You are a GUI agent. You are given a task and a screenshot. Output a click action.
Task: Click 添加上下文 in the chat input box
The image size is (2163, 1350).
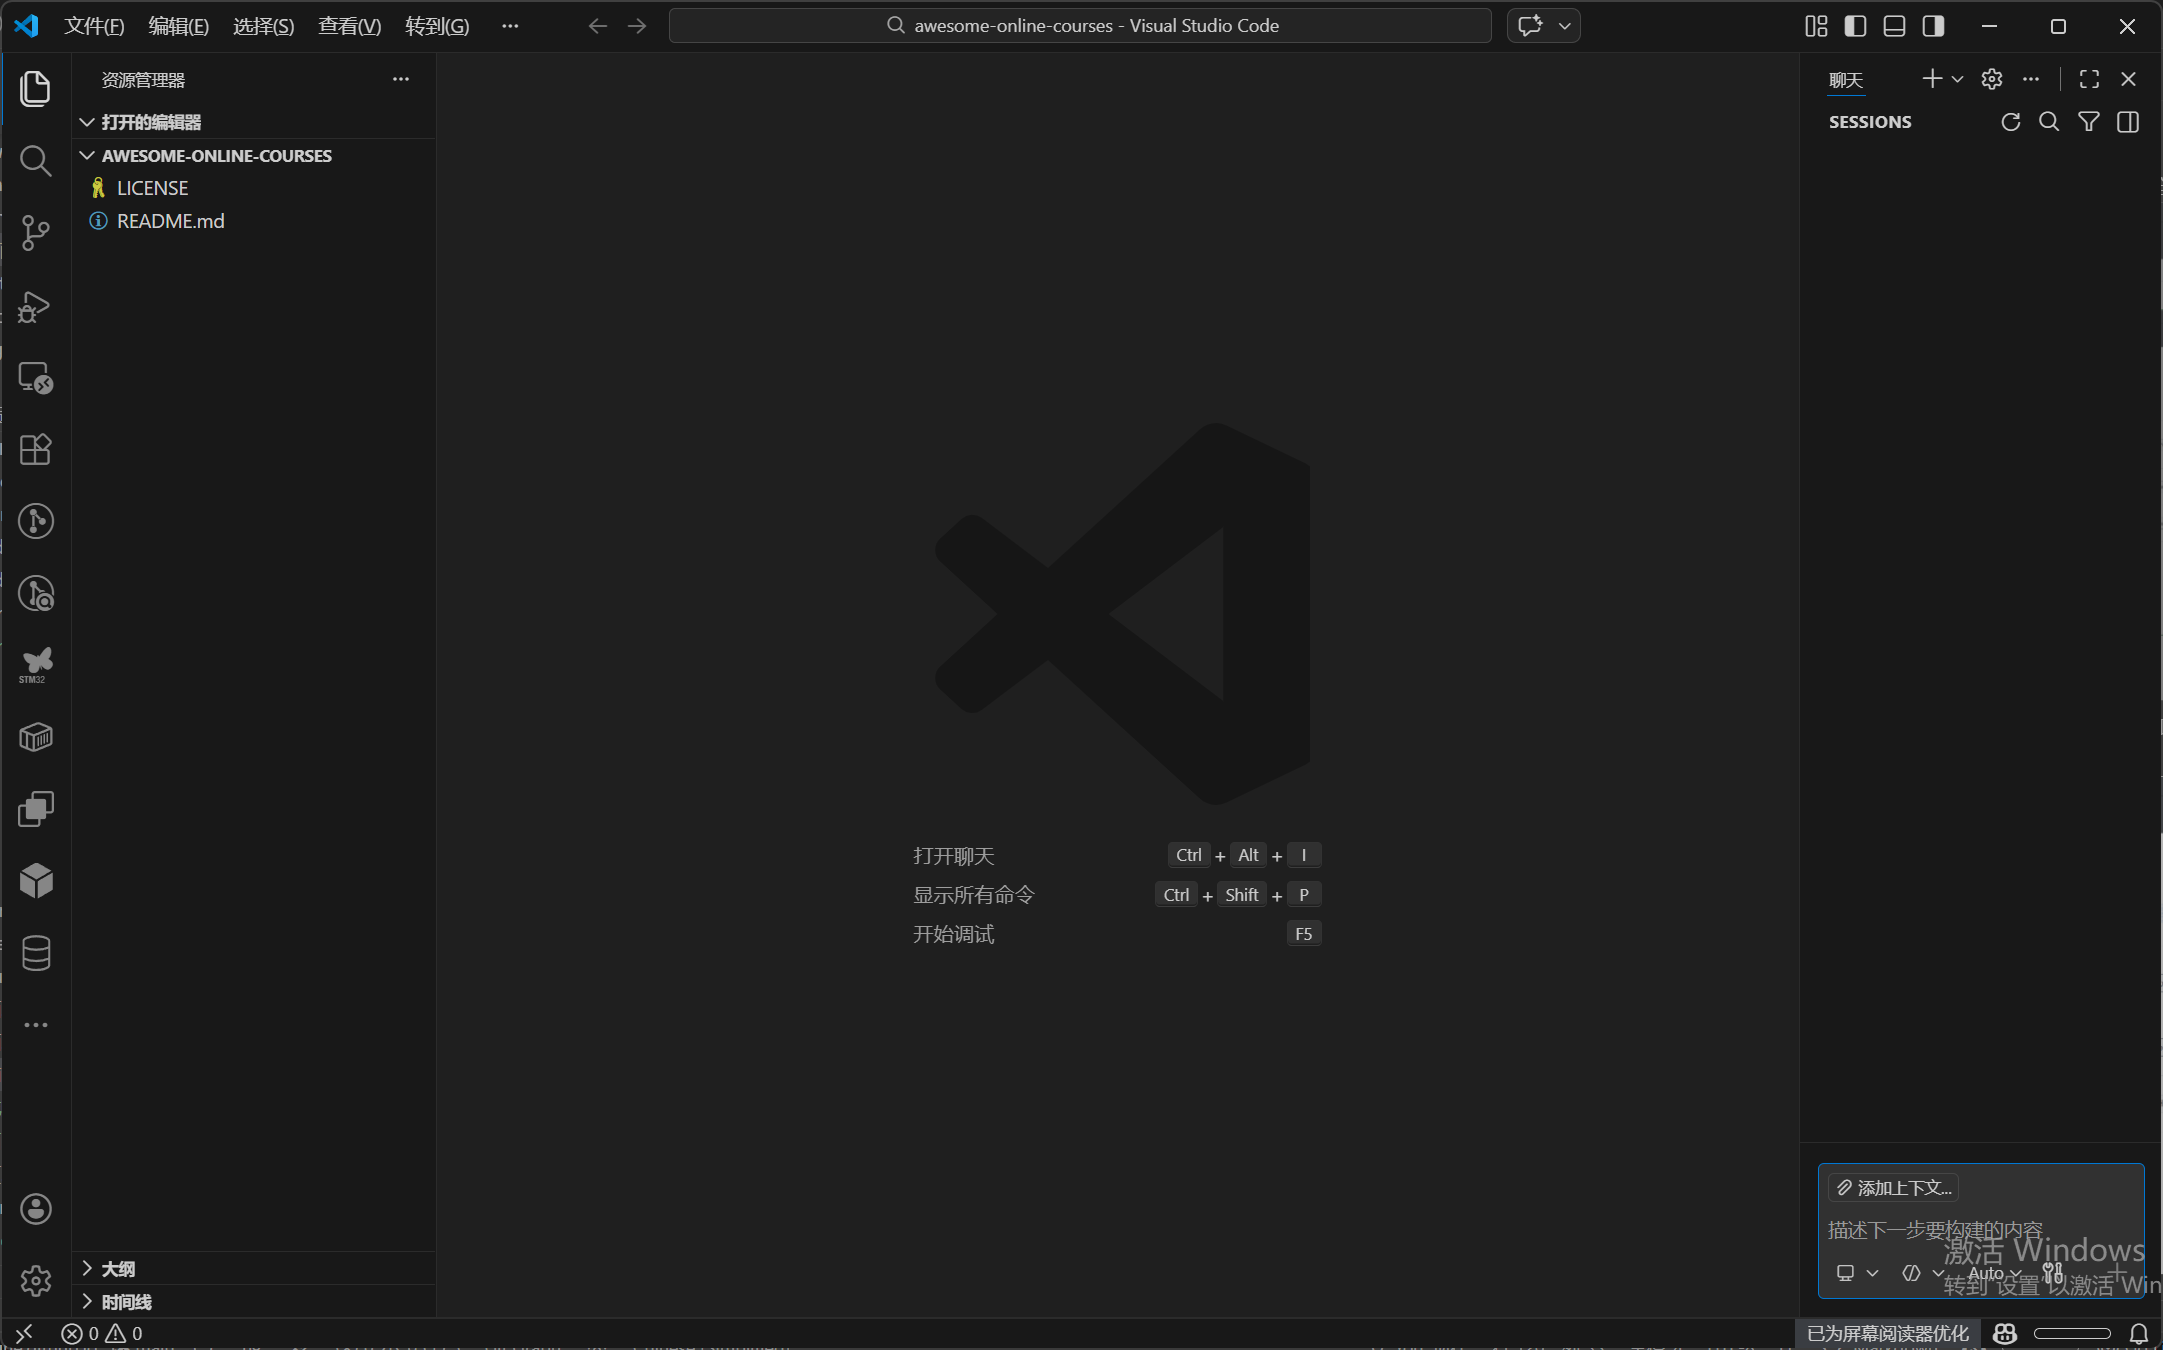tap(1895, 1187)
